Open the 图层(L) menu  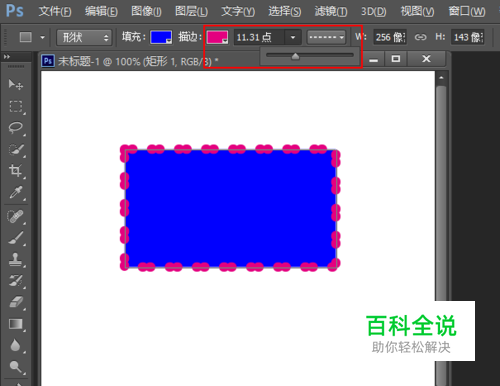click(192, 11)
